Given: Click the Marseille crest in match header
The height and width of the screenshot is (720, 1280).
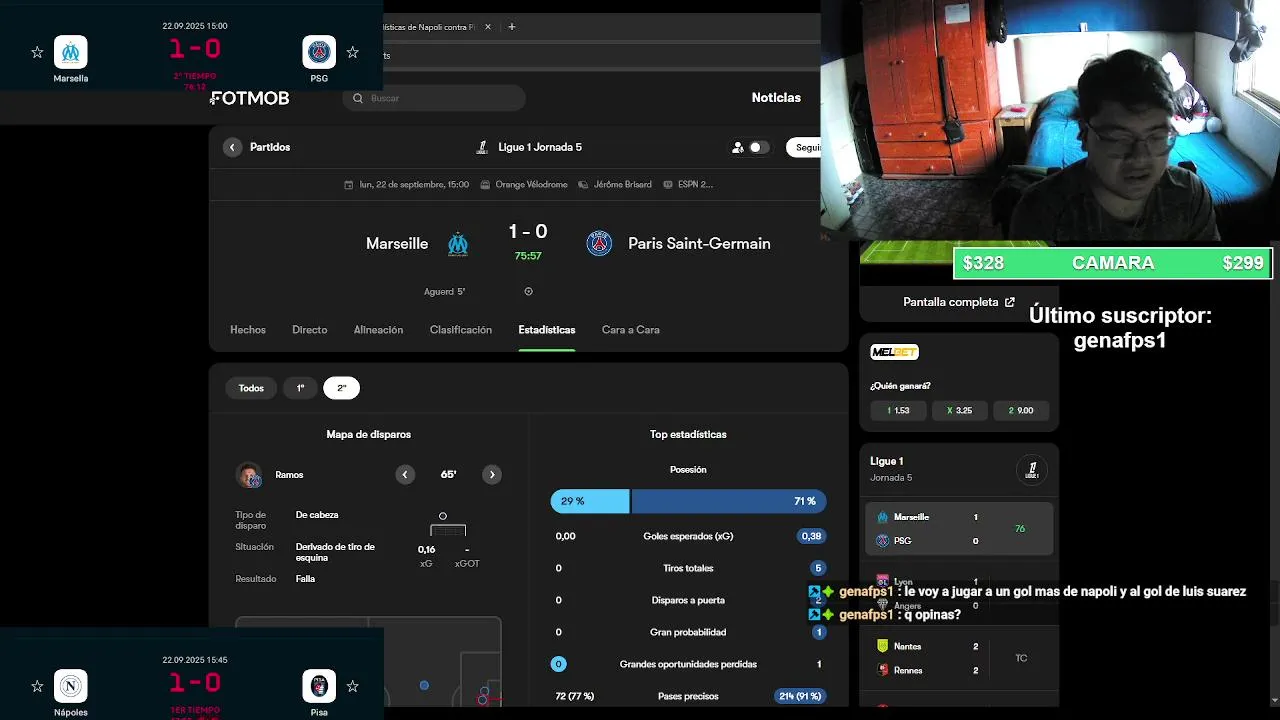Looking at the screenshot, I should click(458, 244).
